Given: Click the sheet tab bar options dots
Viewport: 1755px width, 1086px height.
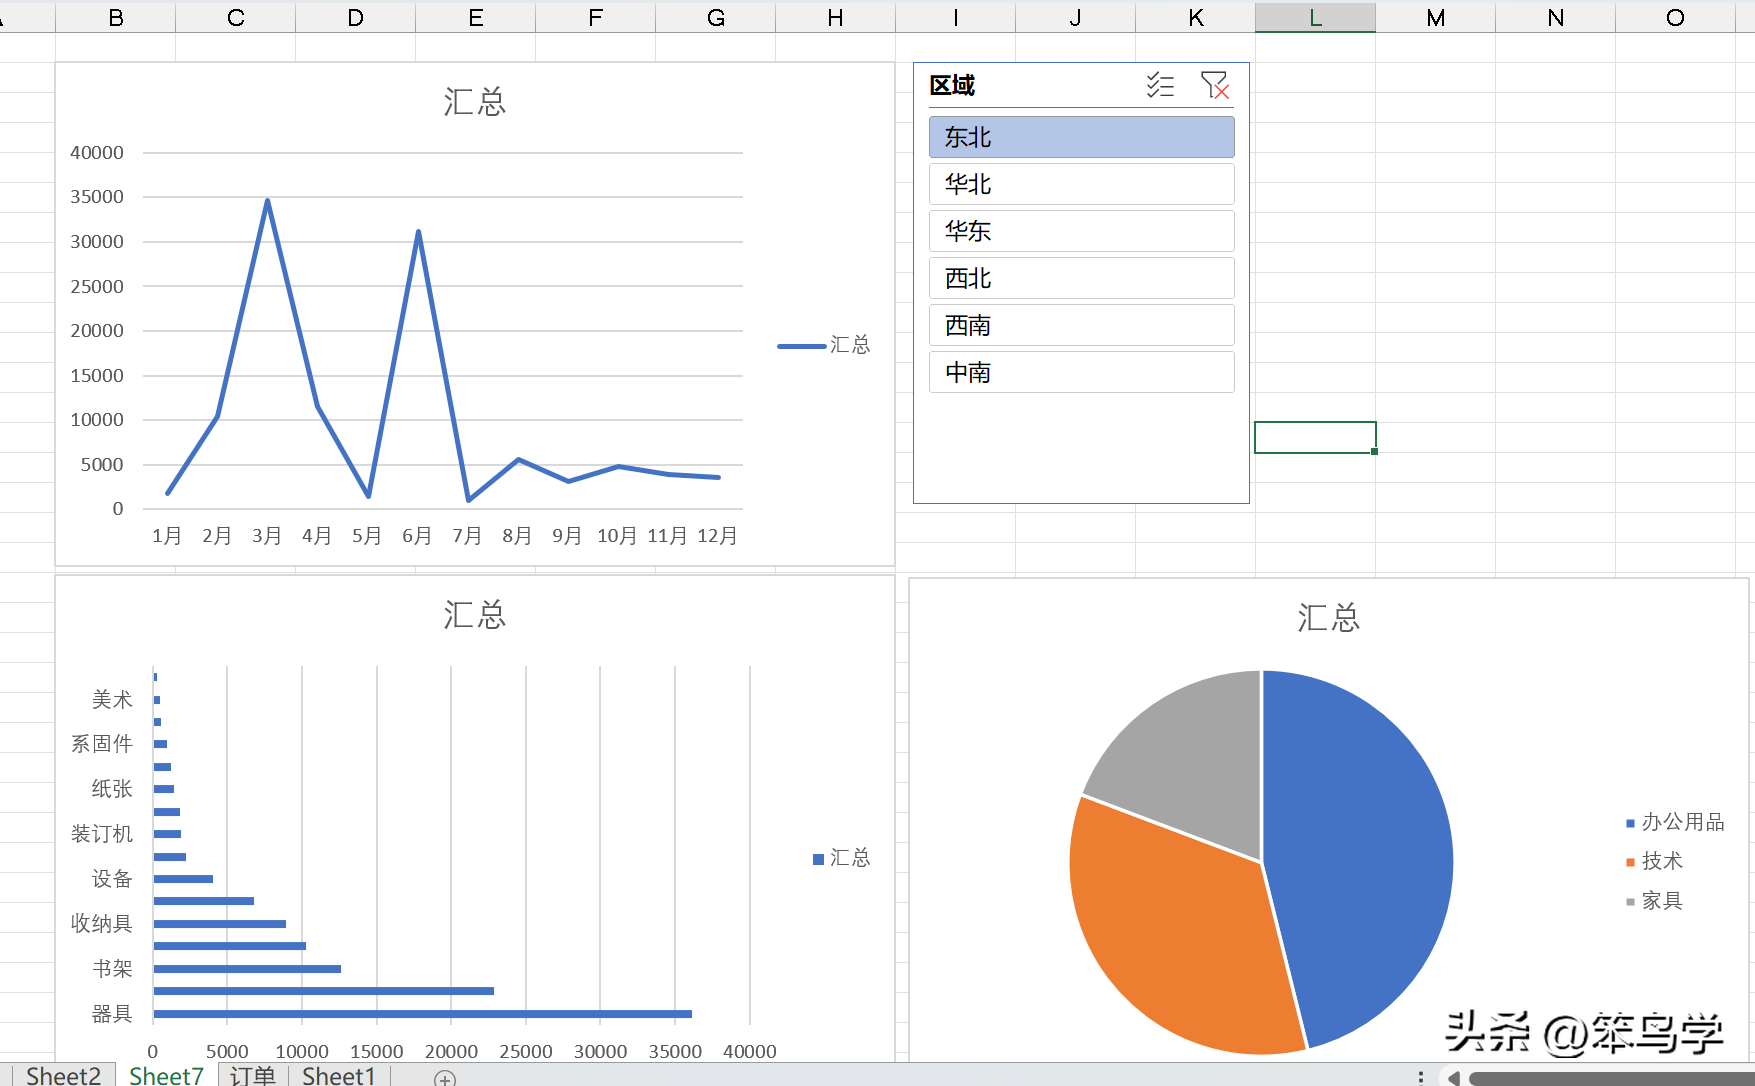Looking at the screenshot, I should (1420, 1077).
